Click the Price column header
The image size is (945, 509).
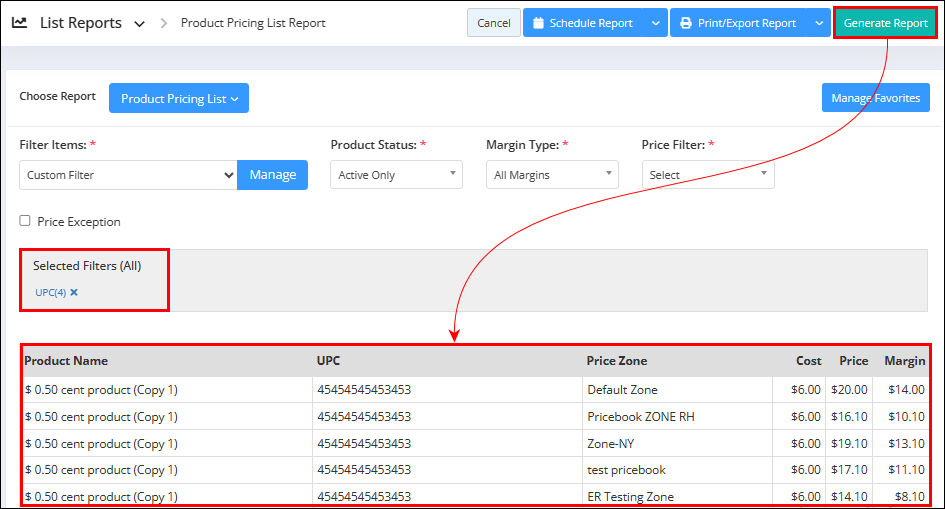(853, 361)
